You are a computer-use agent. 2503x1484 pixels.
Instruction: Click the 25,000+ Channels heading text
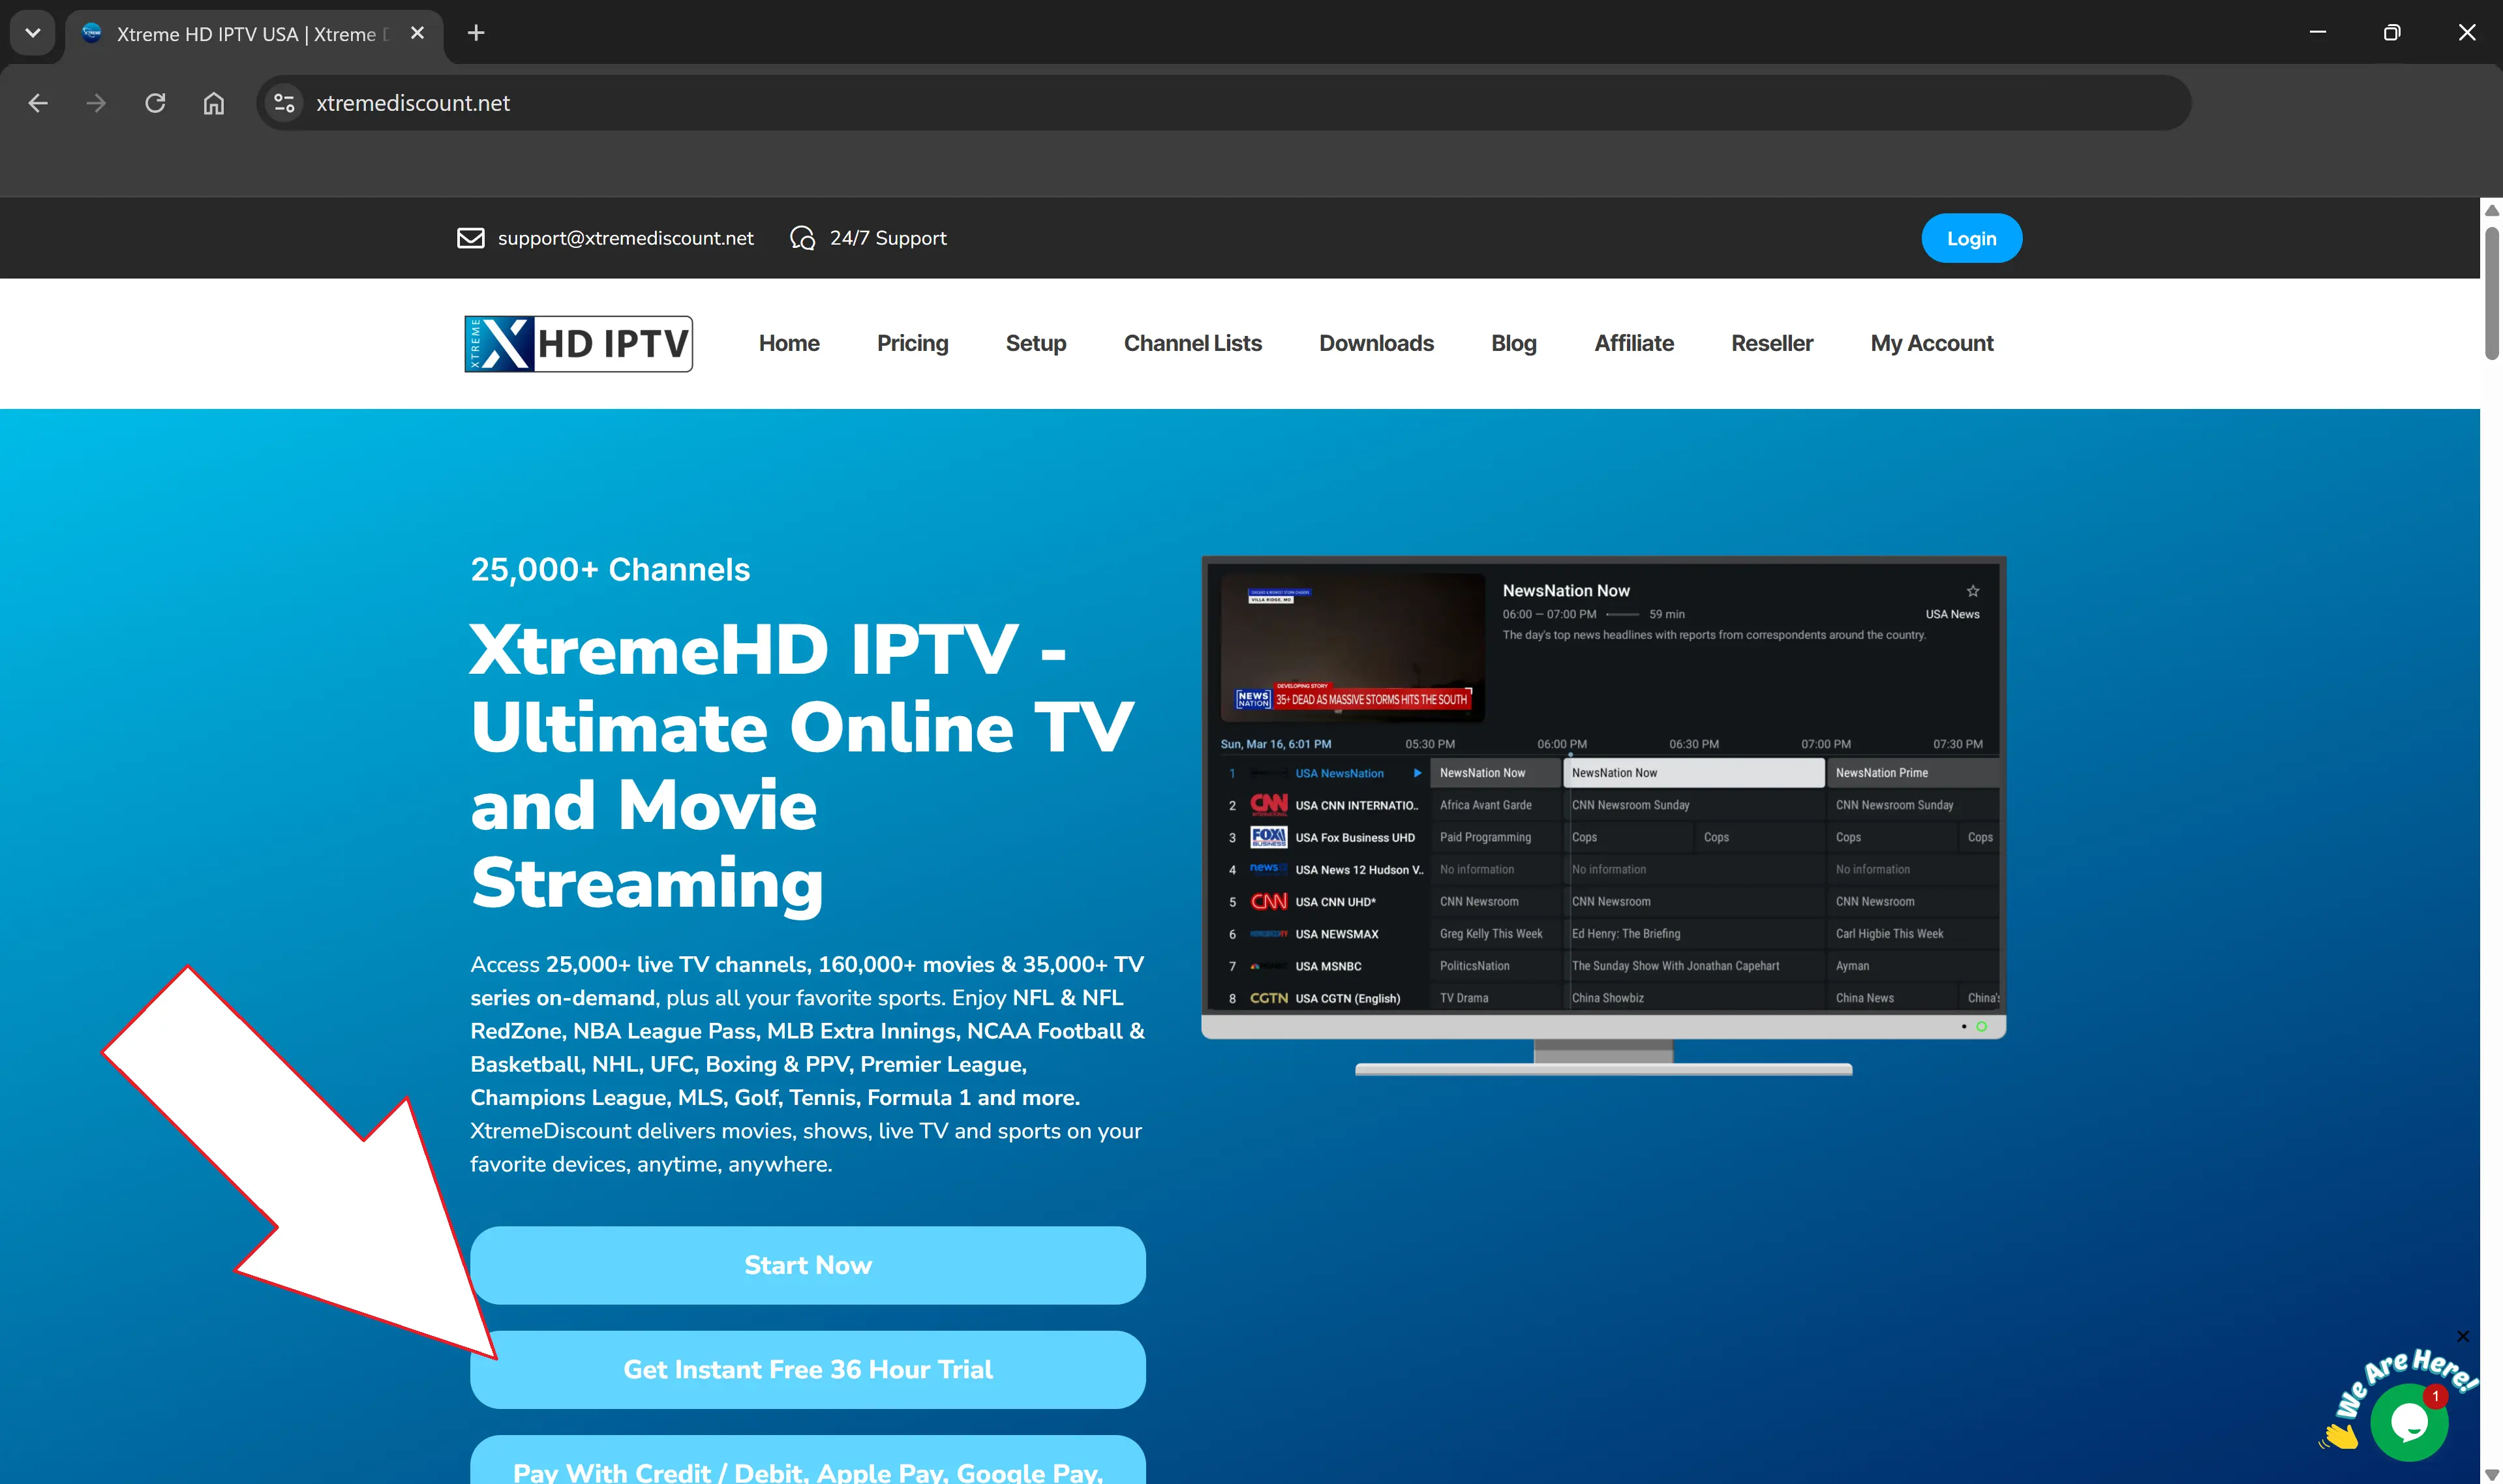[x=610, y=569]
